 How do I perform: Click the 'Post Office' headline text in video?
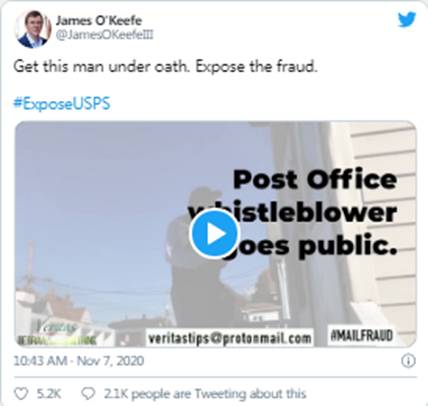[315, 180]
